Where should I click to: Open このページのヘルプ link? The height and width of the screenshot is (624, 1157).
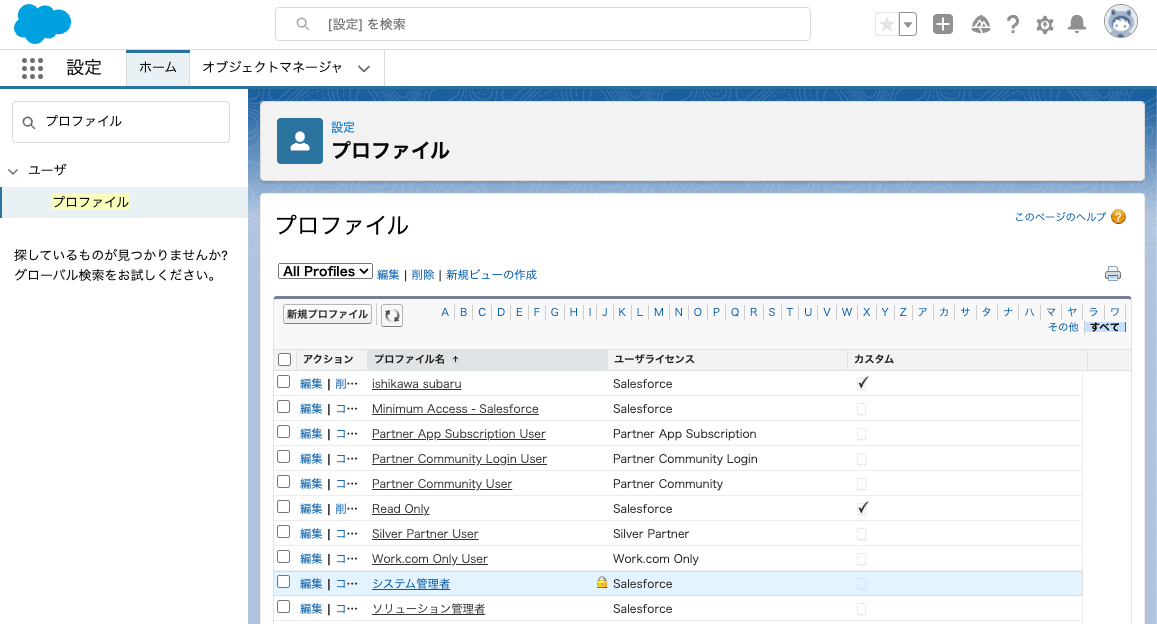pos(1060,217)
